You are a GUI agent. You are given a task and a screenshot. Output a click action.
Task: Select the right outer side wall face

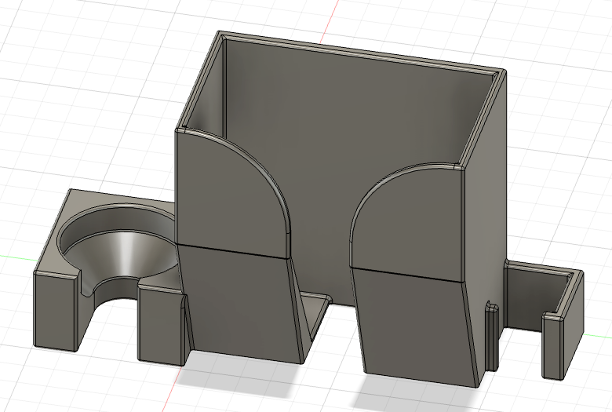486,203
